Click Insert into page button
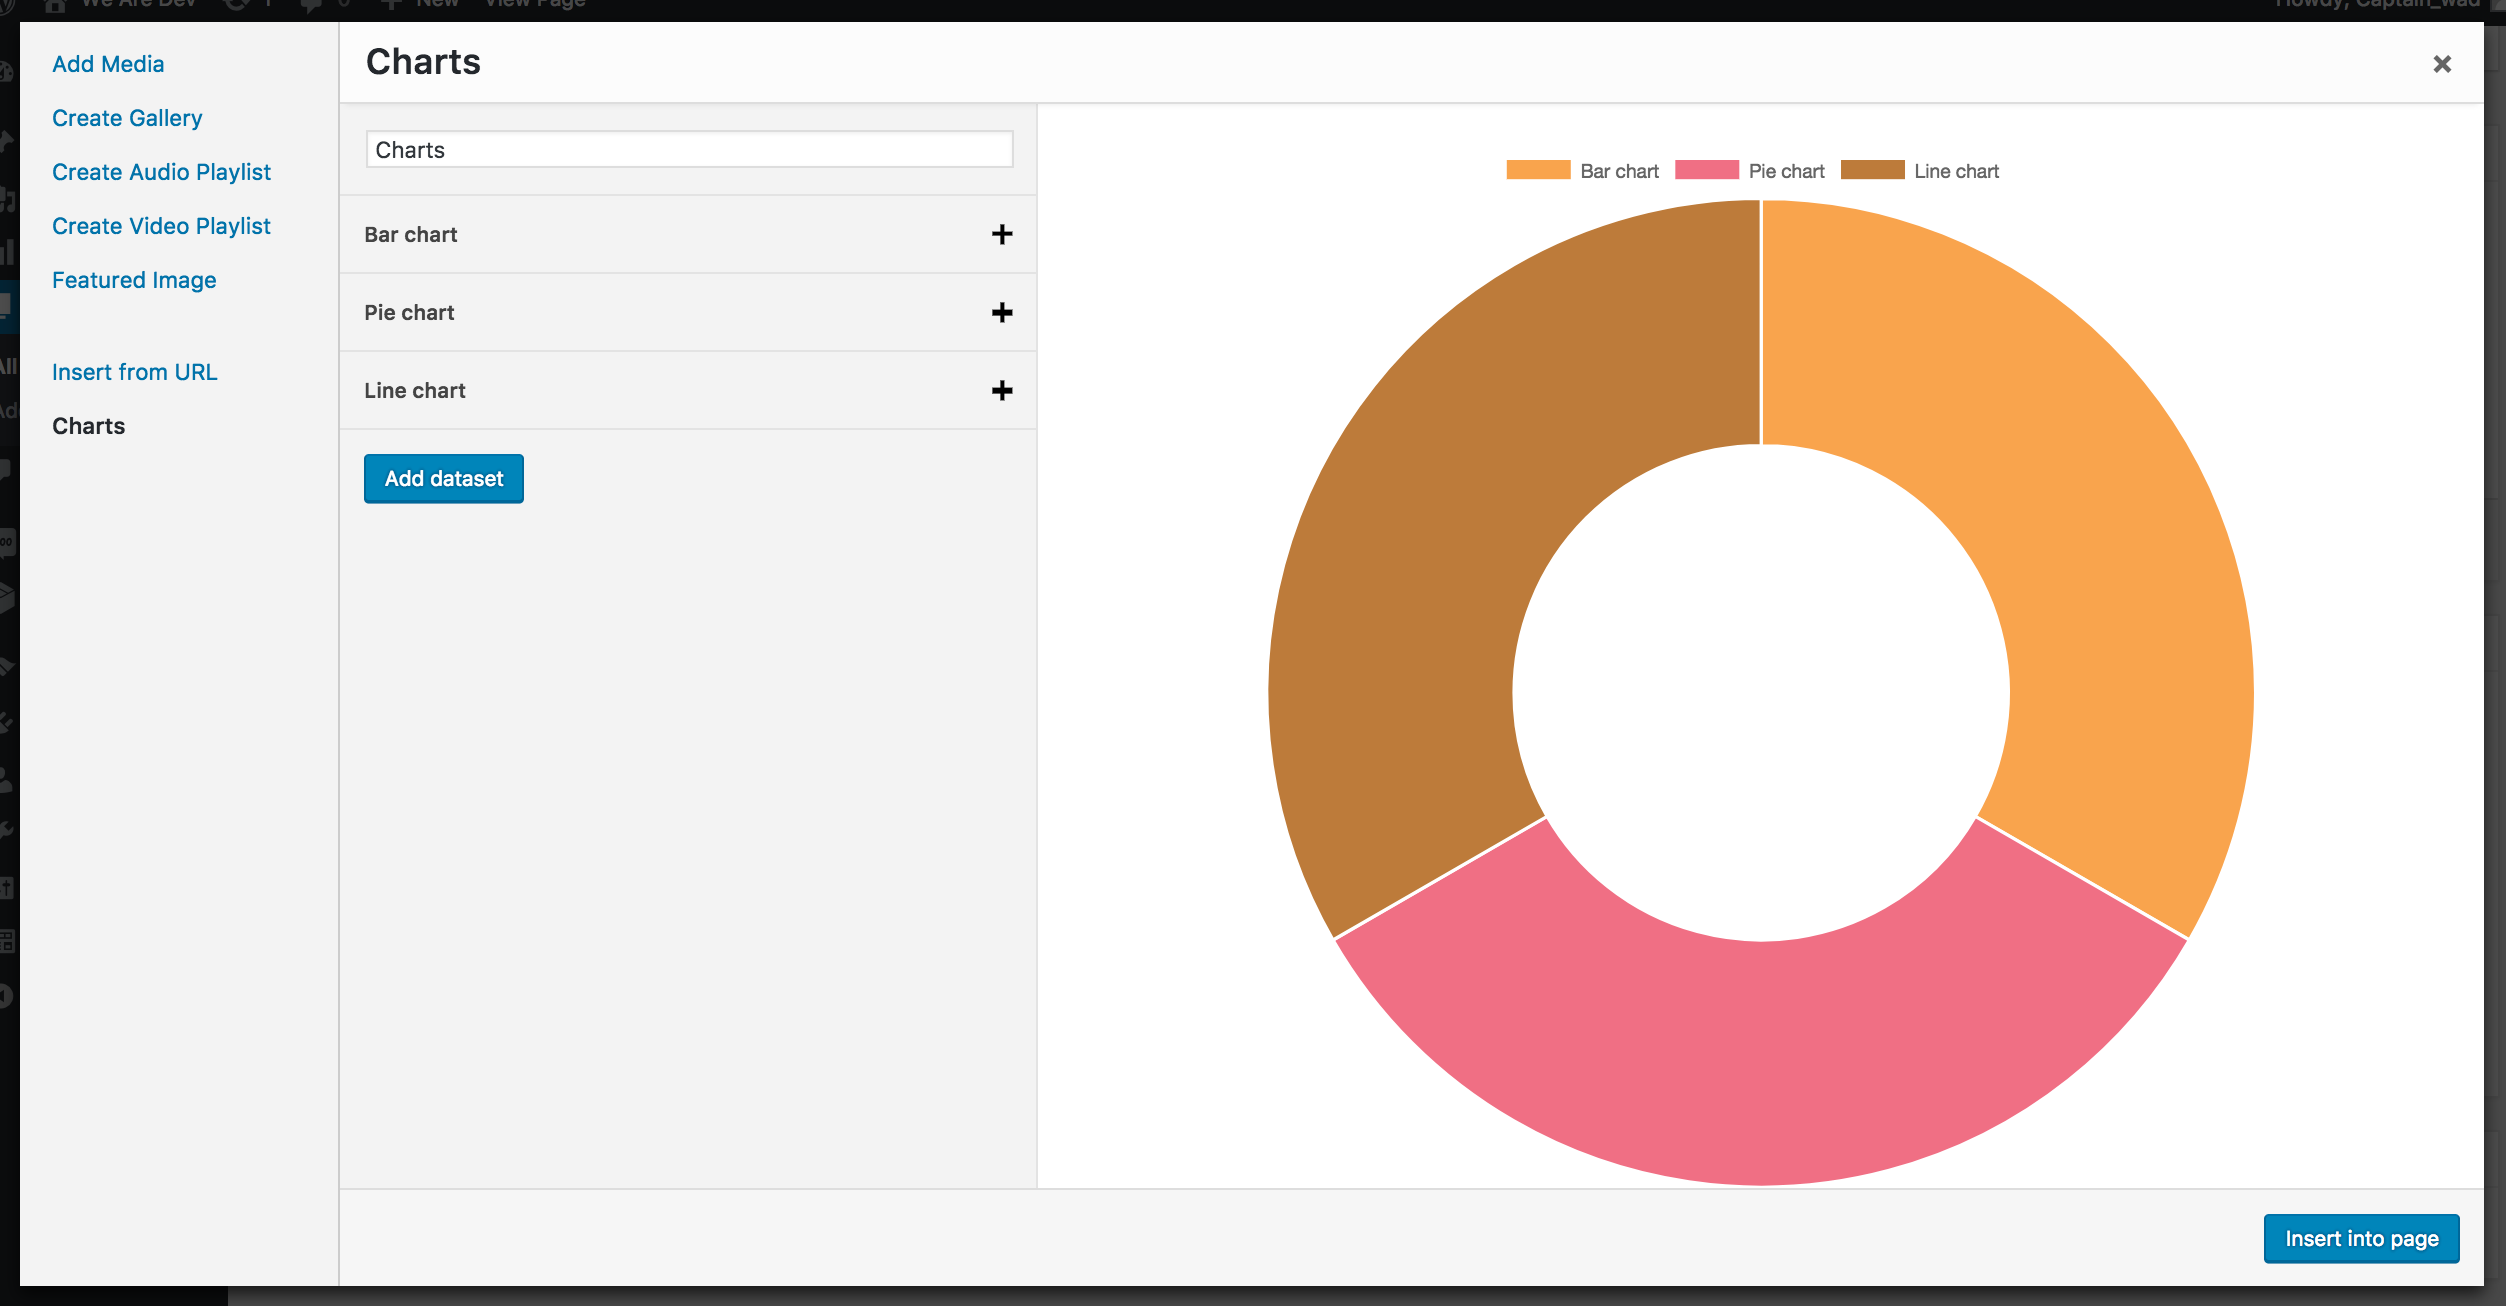This screenshot has height=1306, width=2506. coord(2361,1239)
